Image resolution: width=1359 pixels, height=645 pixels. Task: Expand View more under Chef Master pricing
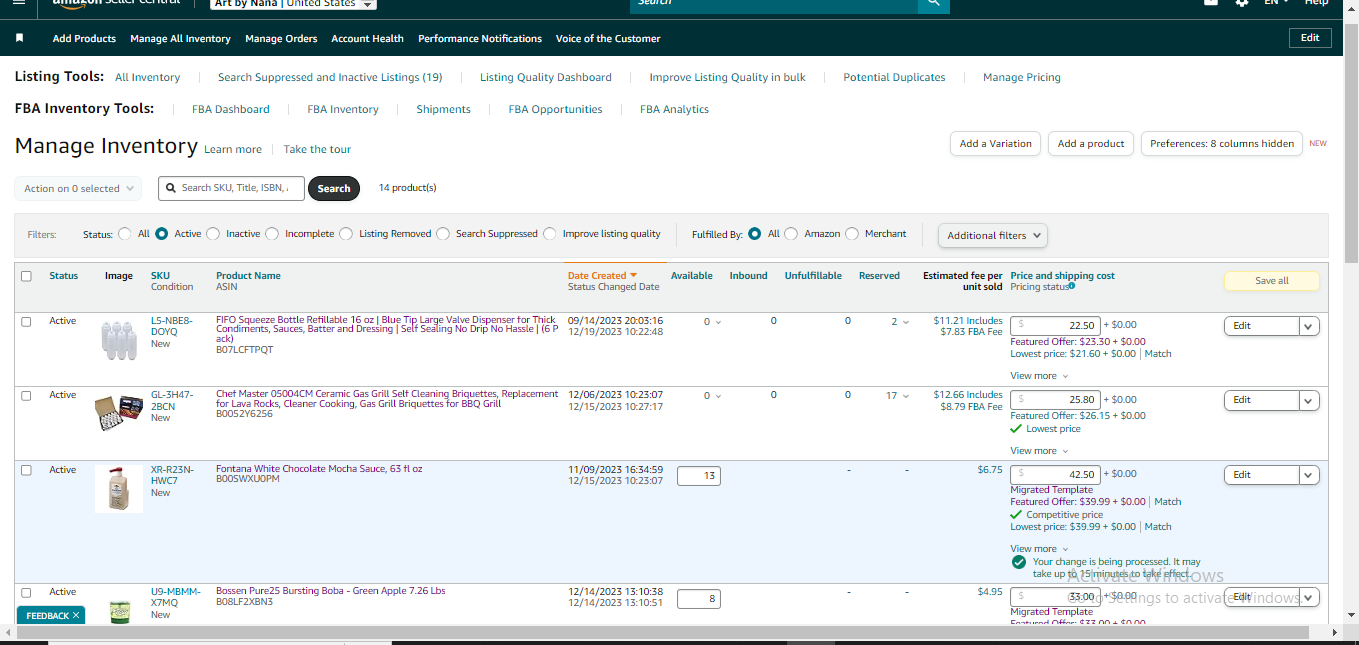(x=1039, y=451)
